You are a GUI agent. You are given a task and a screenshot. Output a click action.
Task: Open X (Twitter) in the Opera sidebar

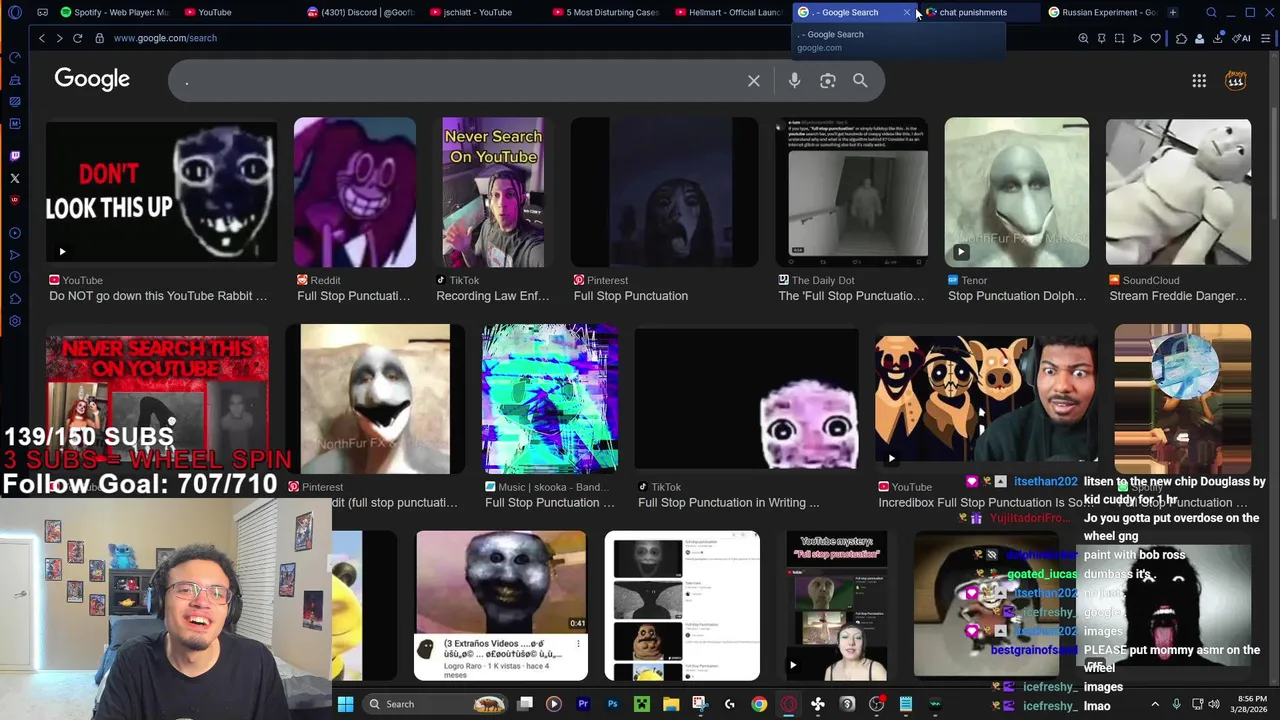(14, 178)
